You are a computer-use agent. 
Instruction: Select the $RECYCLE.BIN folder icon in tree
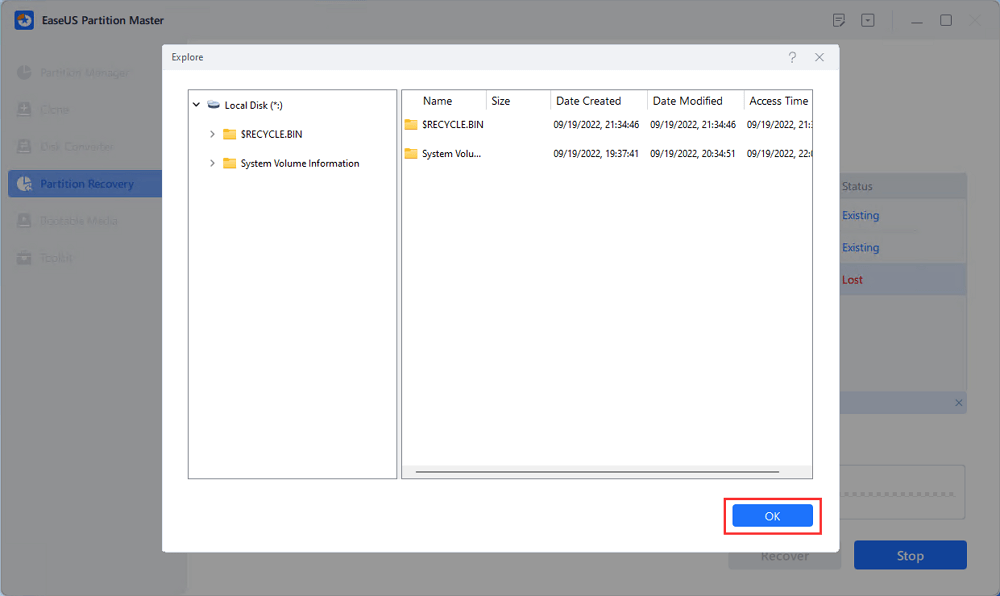(x=229, y=134)
